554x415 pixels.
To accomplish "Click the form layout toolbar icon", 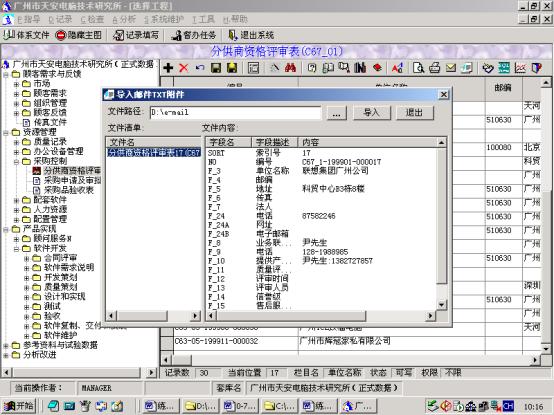I will [x=253, y=68].
